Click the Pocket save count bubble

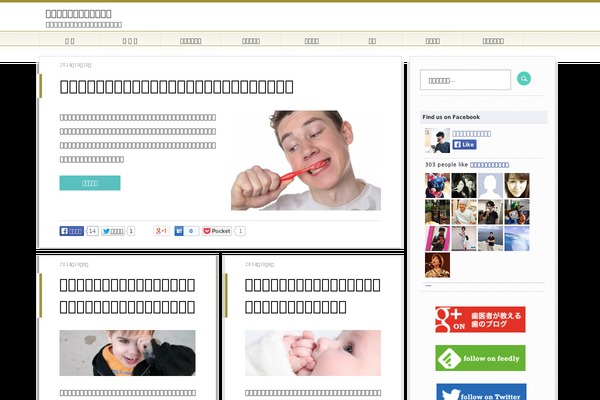(x=240, y=231)
